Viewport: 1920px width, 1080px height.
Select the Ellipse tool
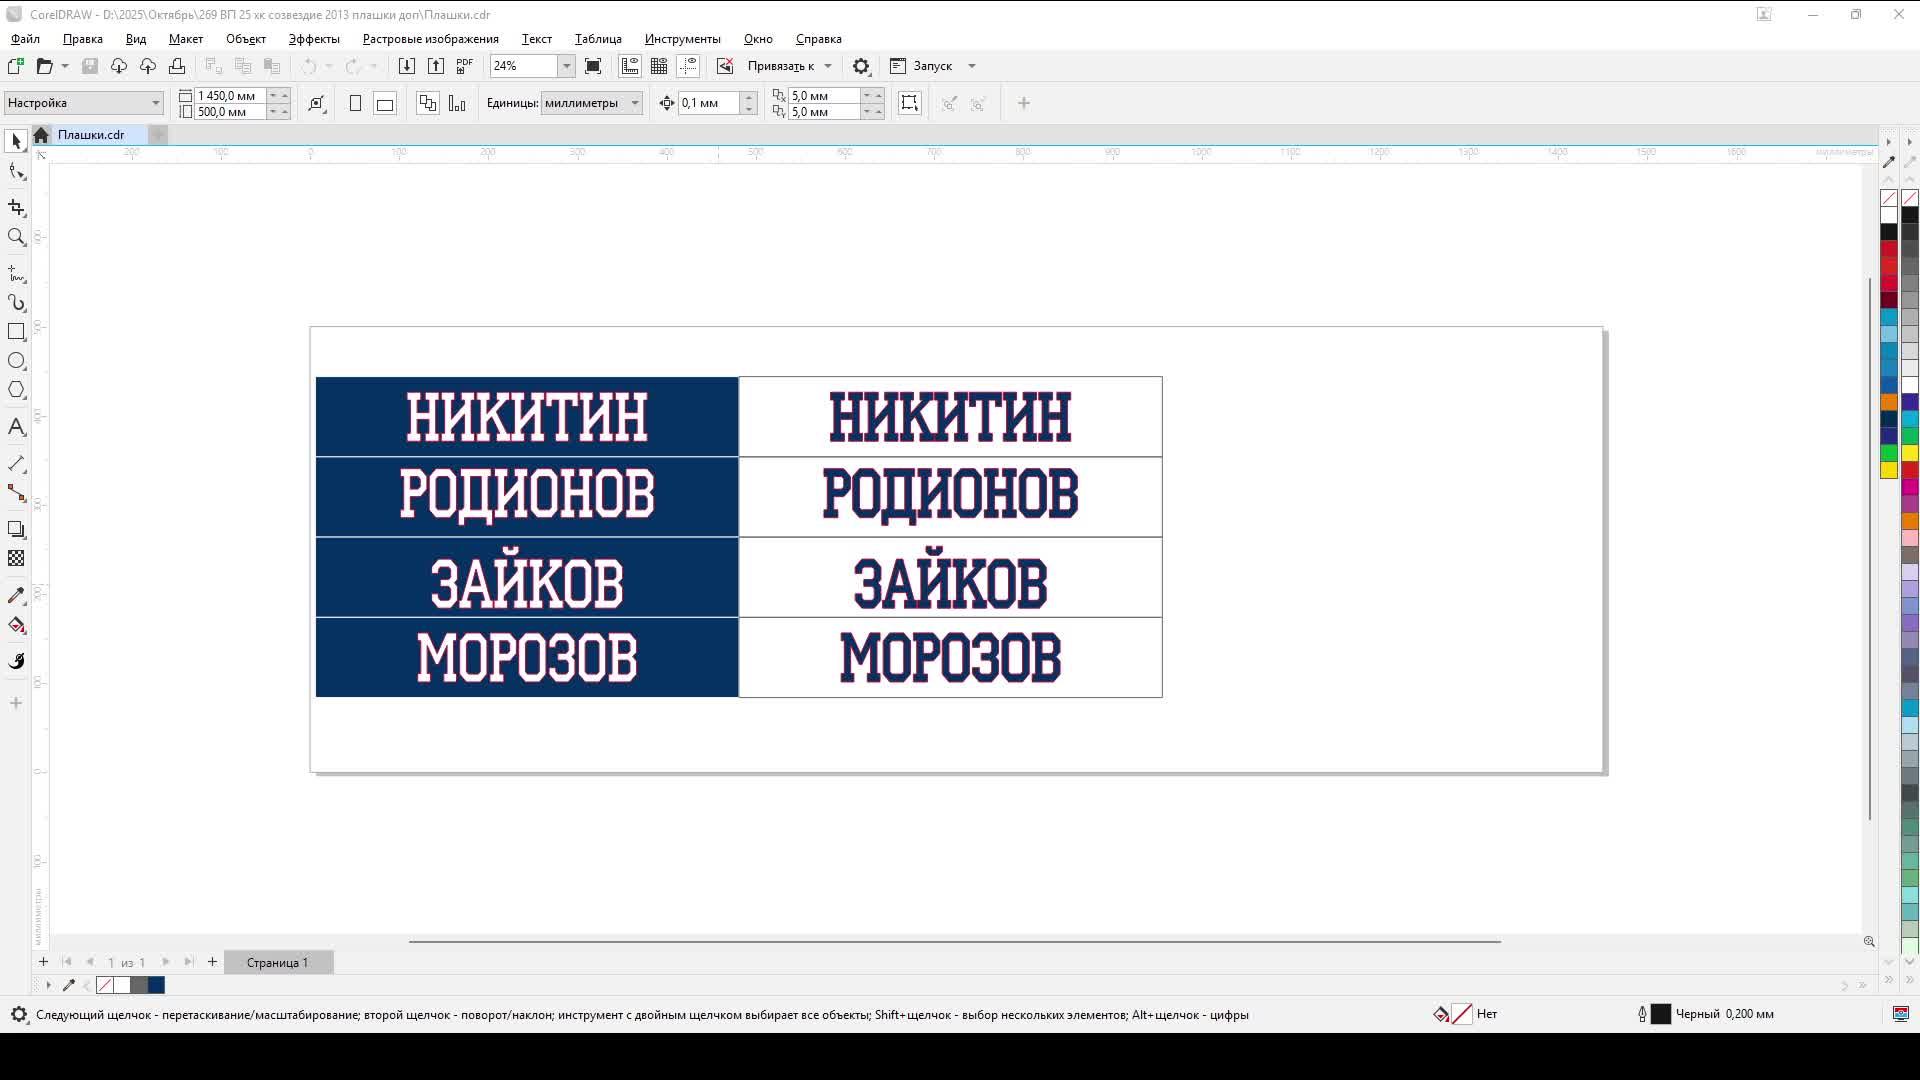coord(16,361)
